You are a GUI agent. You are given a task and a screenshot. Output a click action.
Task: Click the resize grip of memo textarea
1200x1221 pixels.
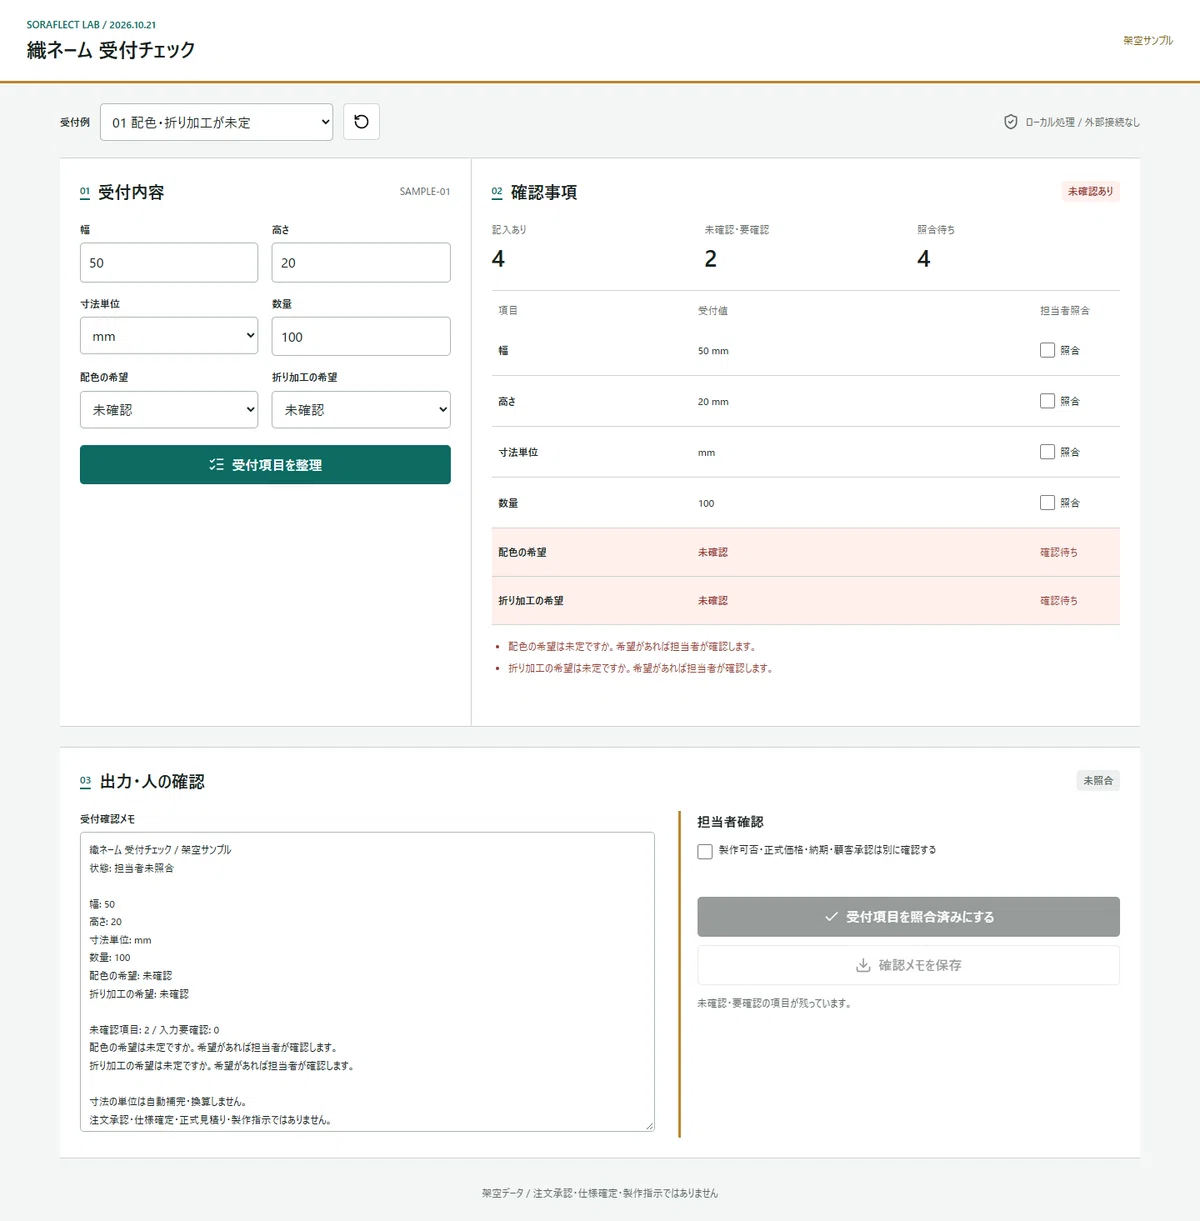649,1126
